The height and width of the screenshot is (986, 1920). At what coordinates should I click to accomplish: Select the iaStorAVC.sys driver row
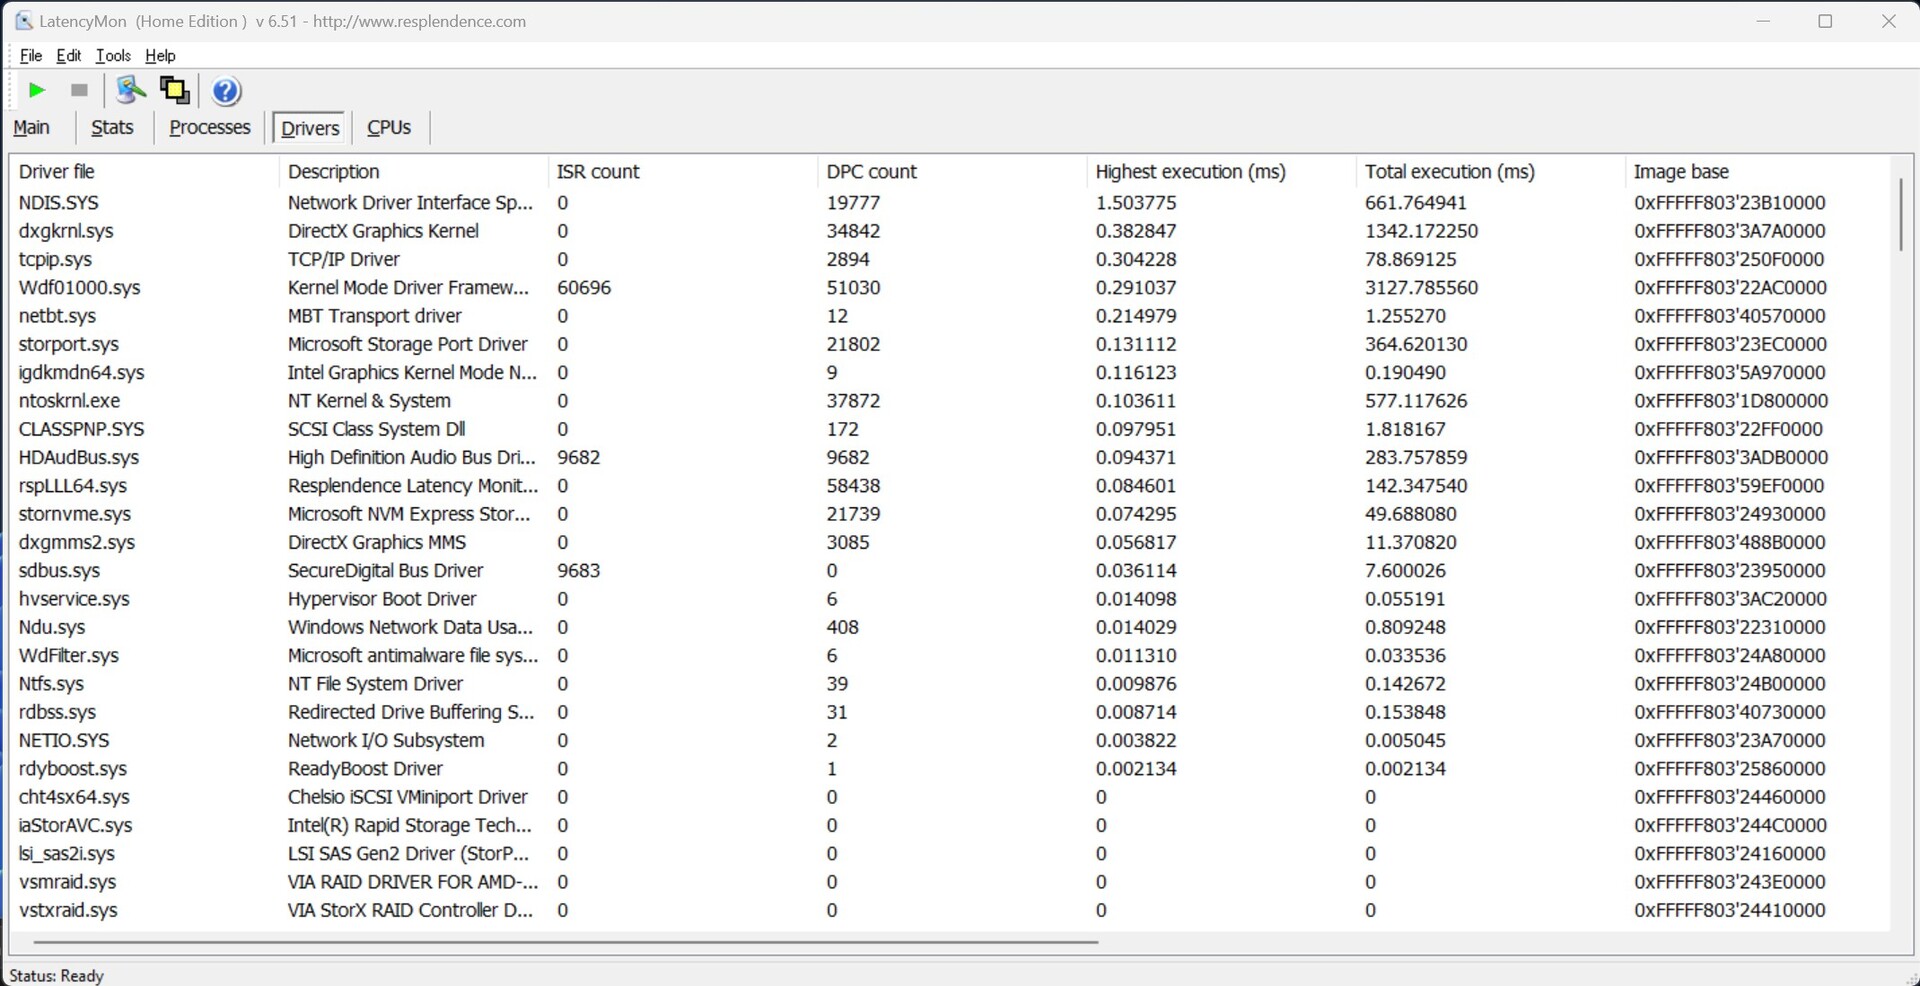click(950, 826)
